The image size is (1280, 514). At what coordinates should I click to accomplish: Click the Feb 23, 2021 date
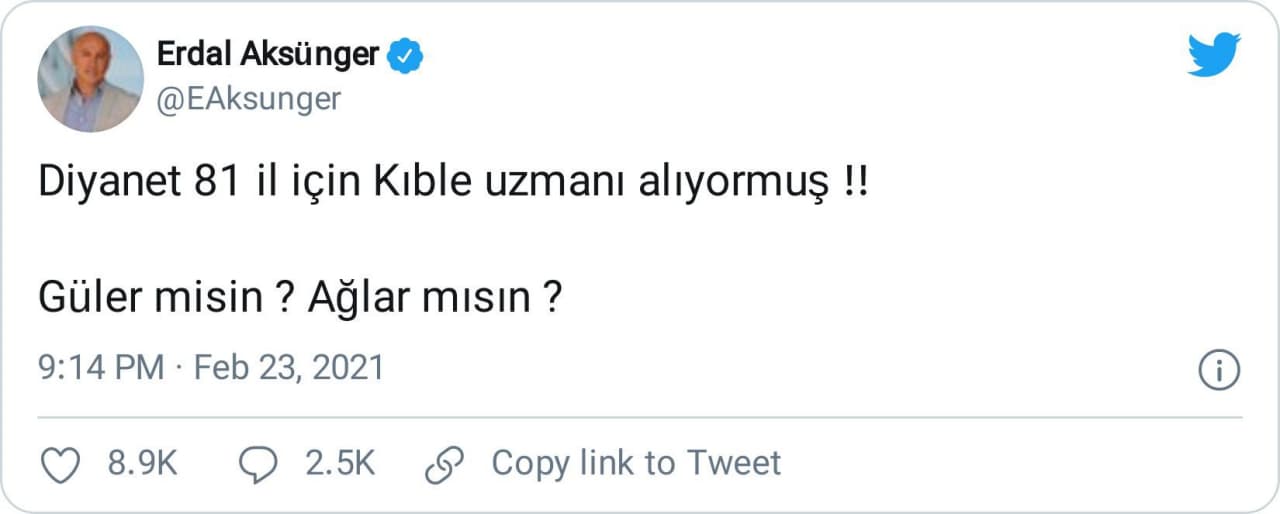[x=289, y=367]
